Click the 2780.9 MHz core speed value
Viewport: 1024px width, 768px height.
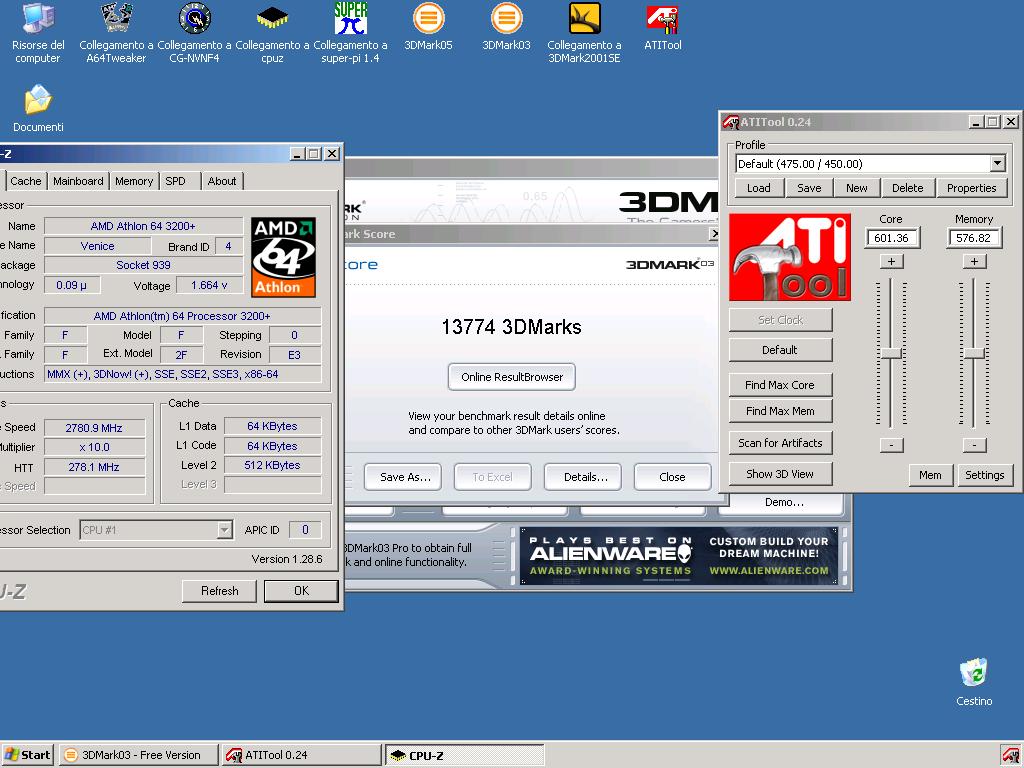94,428
